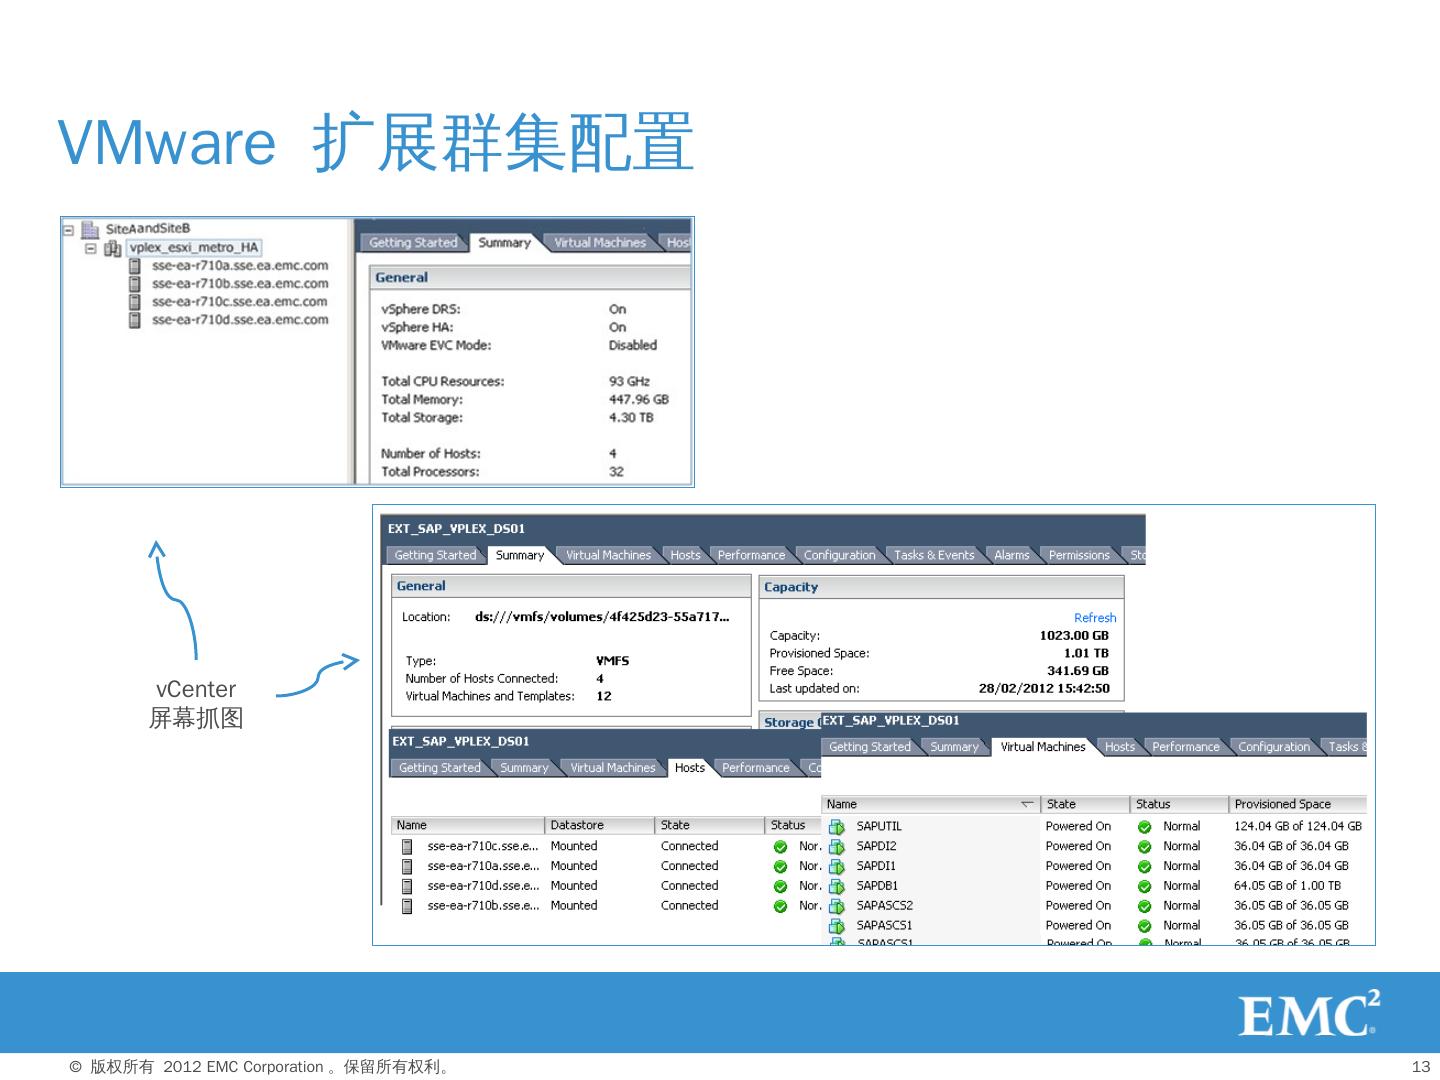Click the SAPUTIL virtual machine icon
Screen dimensions: 1440x1080
pos(837,826)
